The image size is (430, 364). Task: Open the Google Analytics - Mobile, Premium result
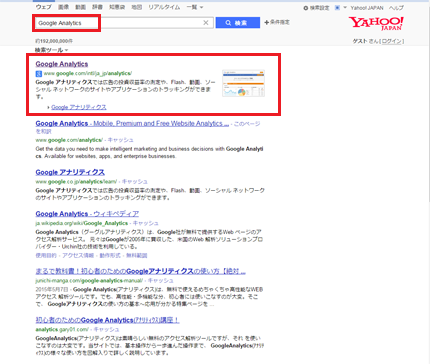pyautogui.click(x=132, y=123)
